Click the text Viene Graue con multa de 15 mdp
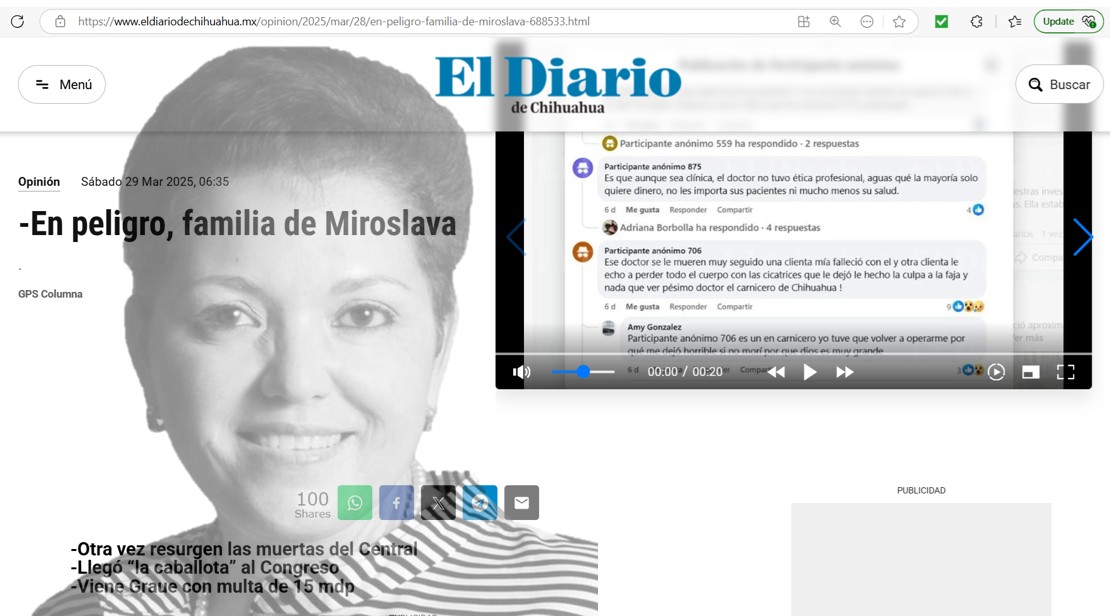 click(212, 586)
